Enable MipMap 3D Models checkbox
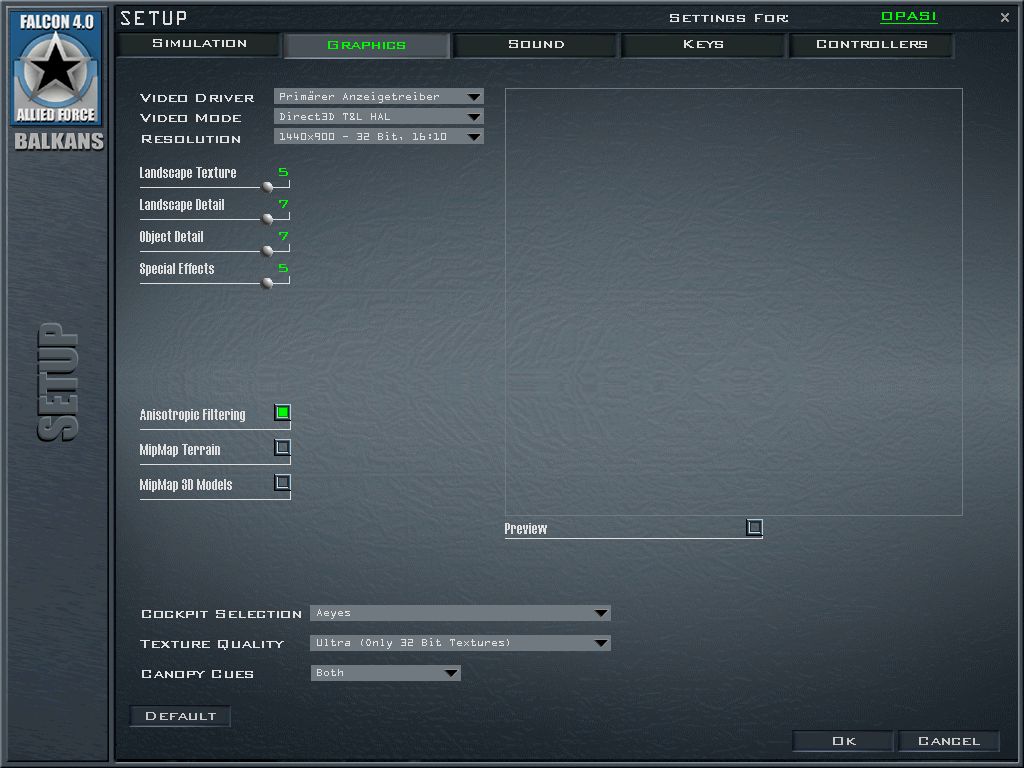1024x768 pixels. pyautogui.click(x=283, y=483)
